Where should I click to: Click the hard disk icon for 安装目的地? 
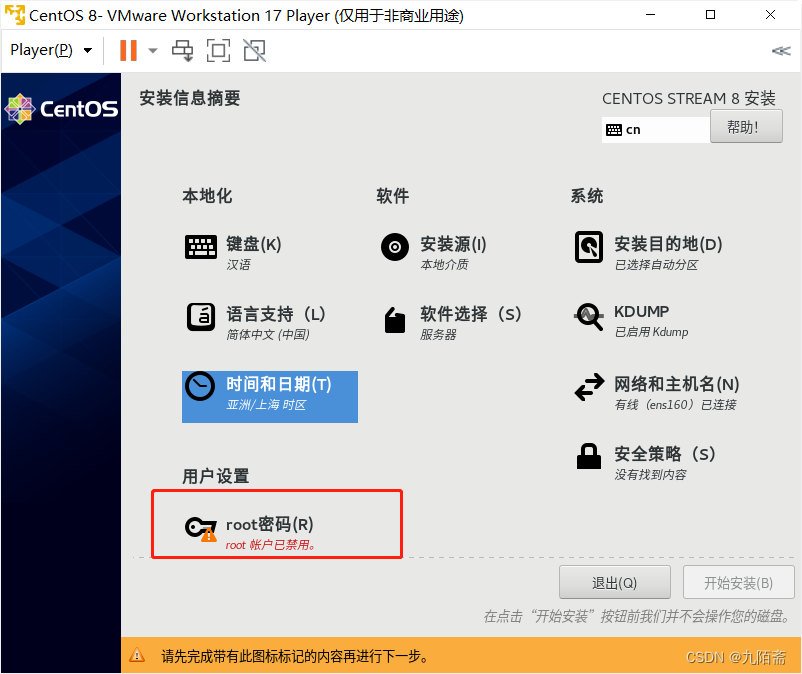click(x=589, y=247)
